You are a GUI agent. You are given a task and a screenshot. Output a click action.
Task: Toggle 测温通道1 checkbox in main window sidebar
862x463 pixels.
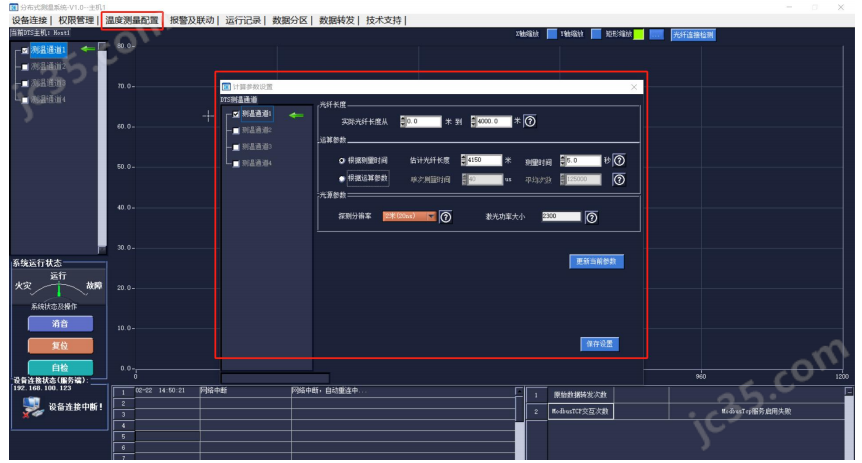(x=25, y=51)
